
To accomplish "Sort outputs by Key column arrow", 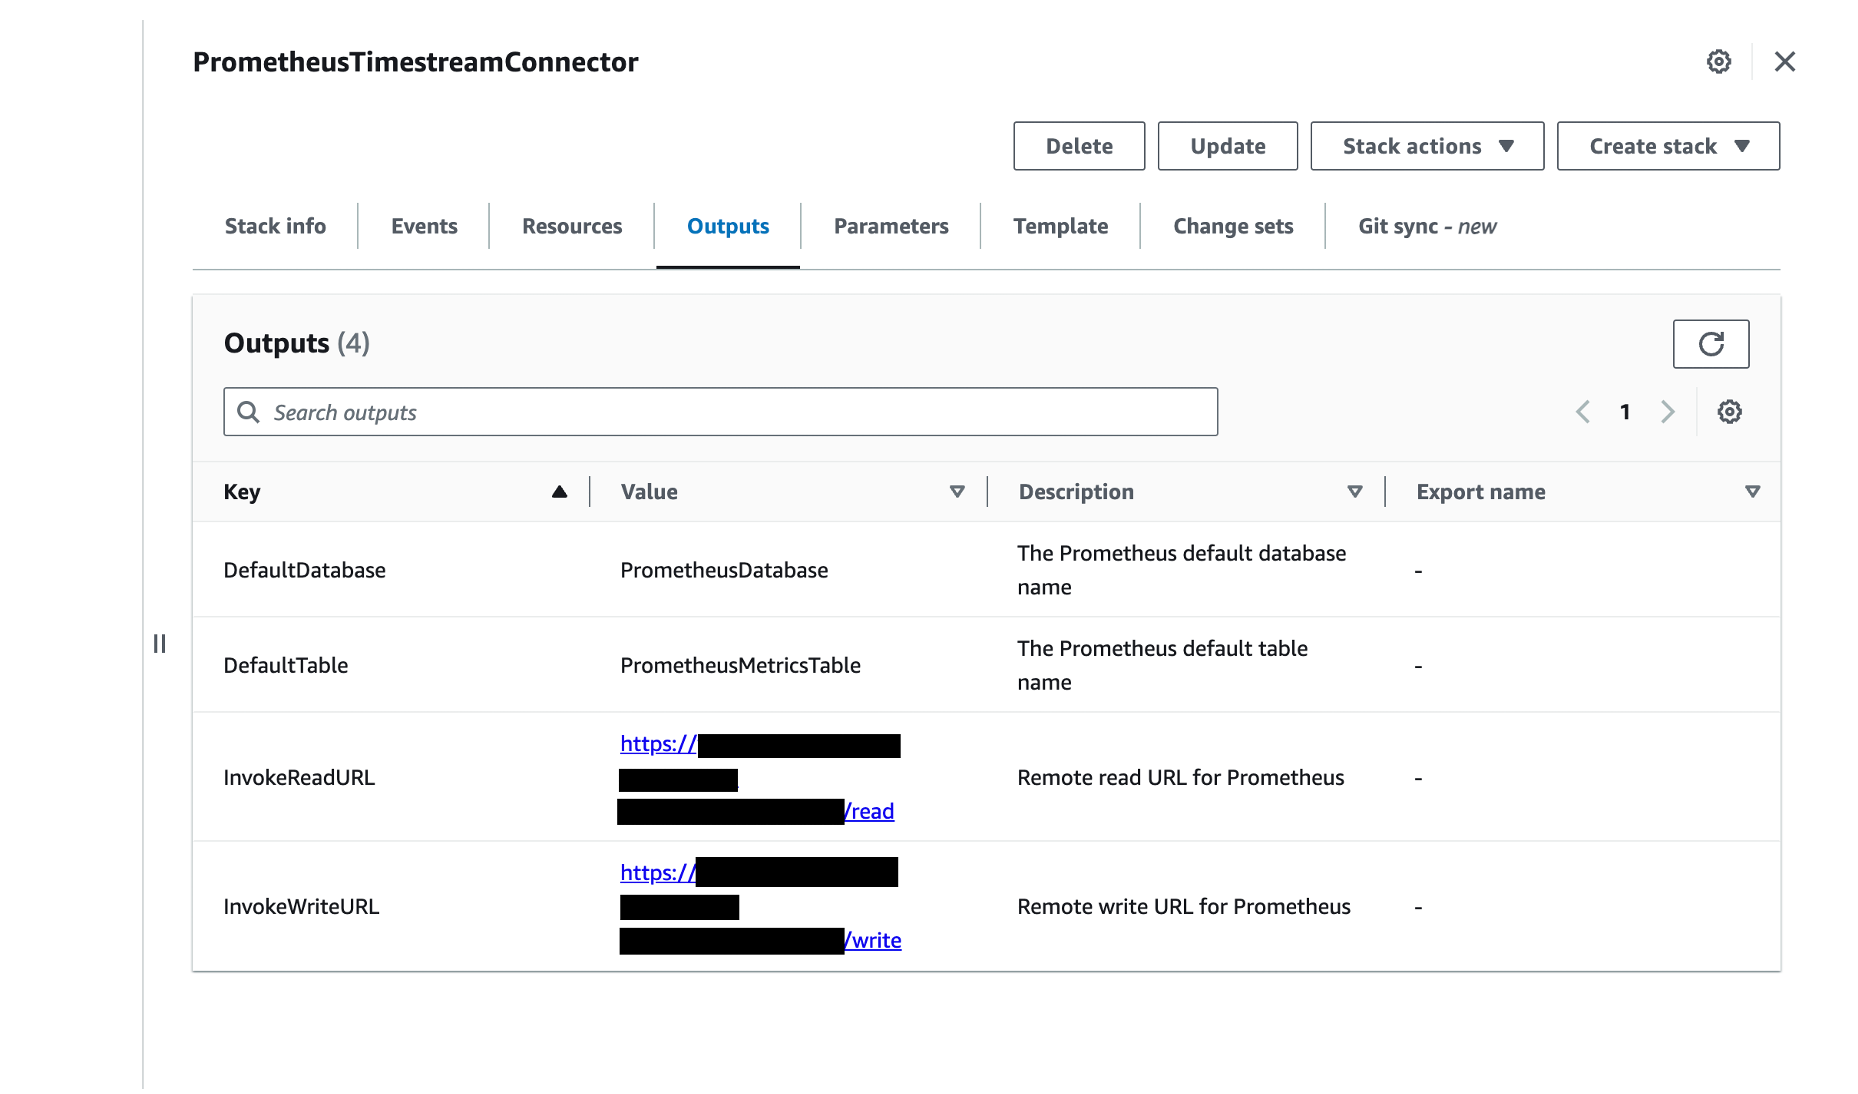I will pos(559,492).
